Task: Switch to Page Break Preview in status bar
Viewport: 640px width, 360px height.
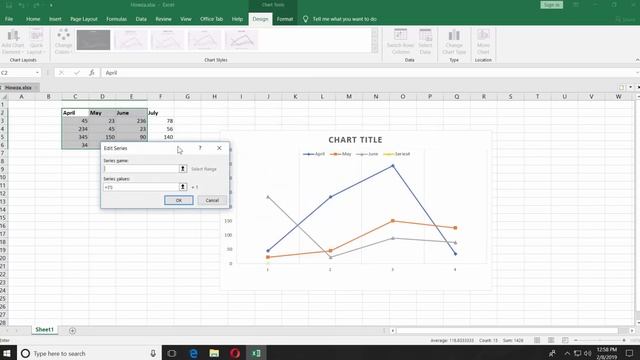Action: coord(565,340)
